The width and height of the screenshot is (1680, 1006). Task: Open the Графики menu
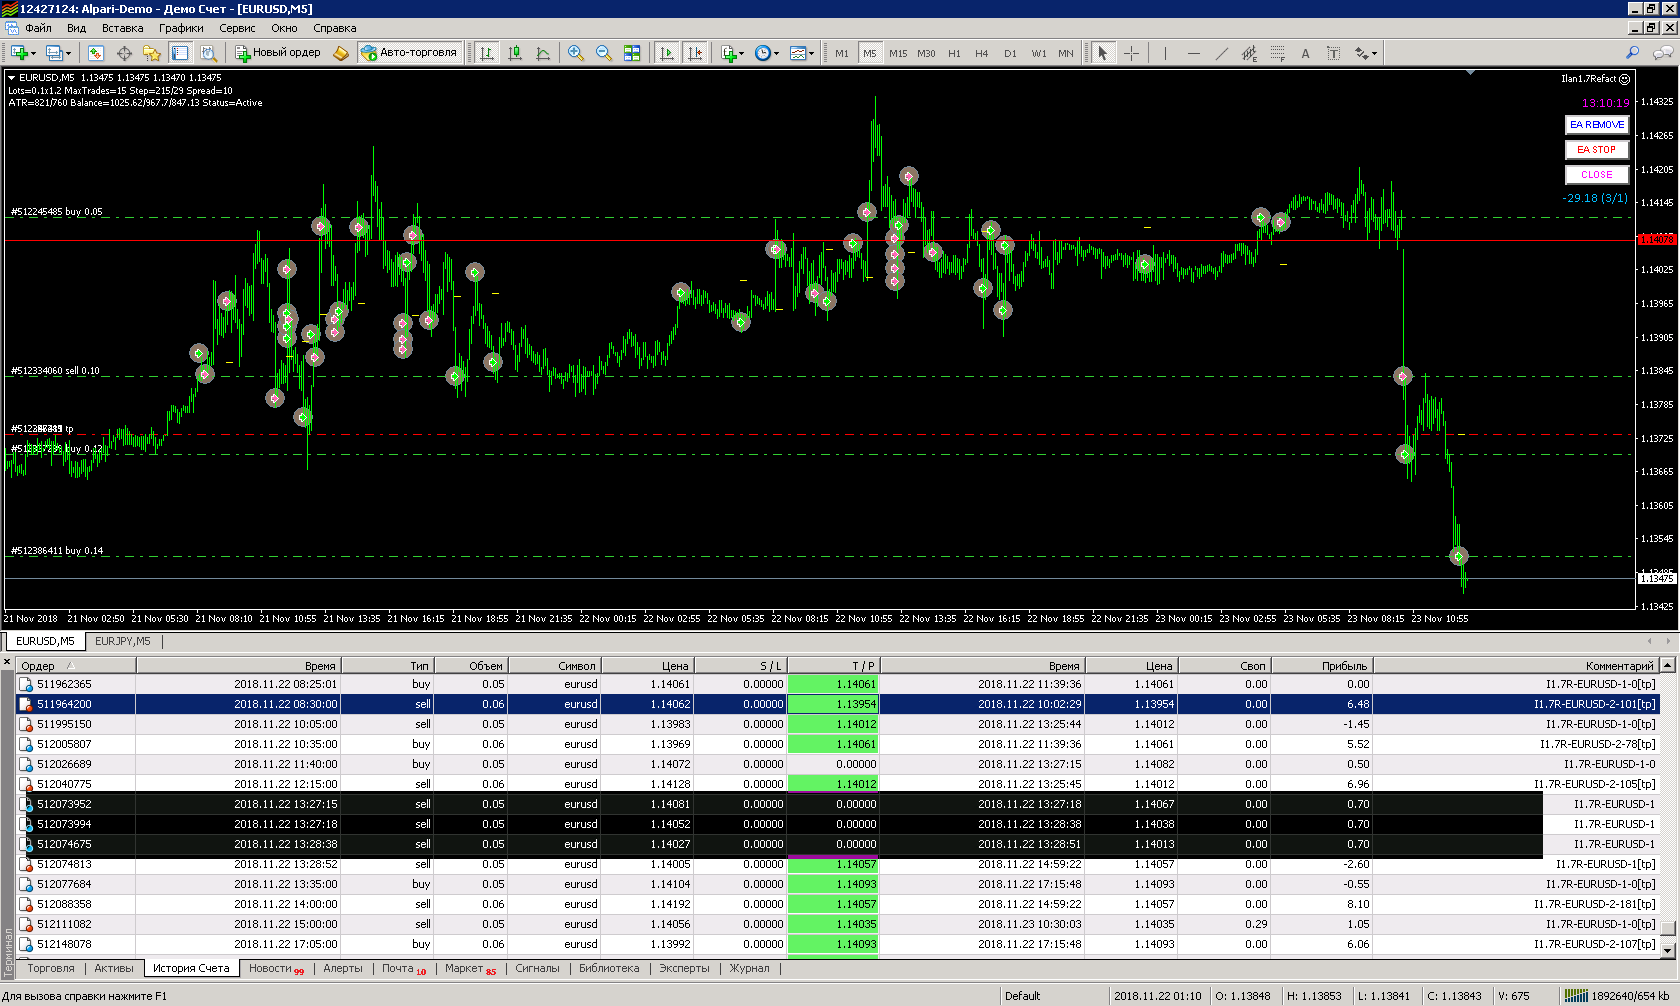[x=181, y=28]
